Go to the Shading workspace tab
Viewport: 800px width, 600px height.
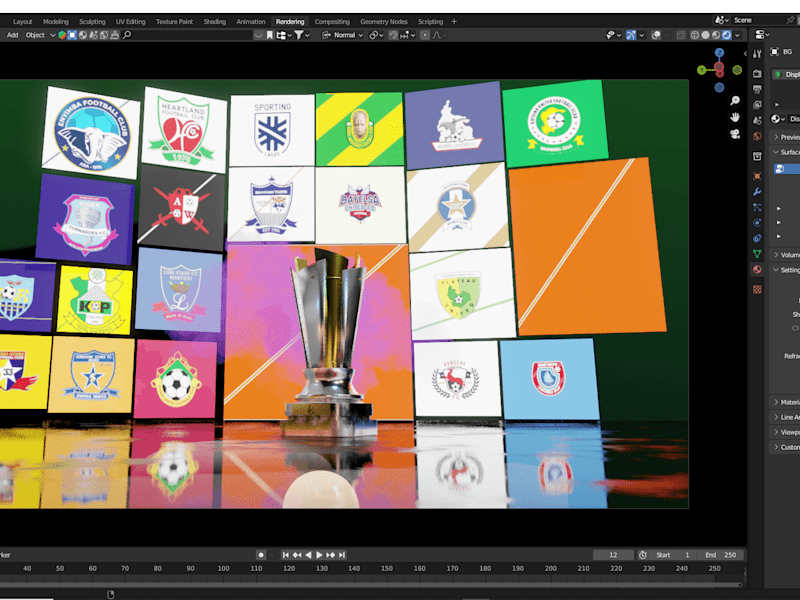click(214, 21)
